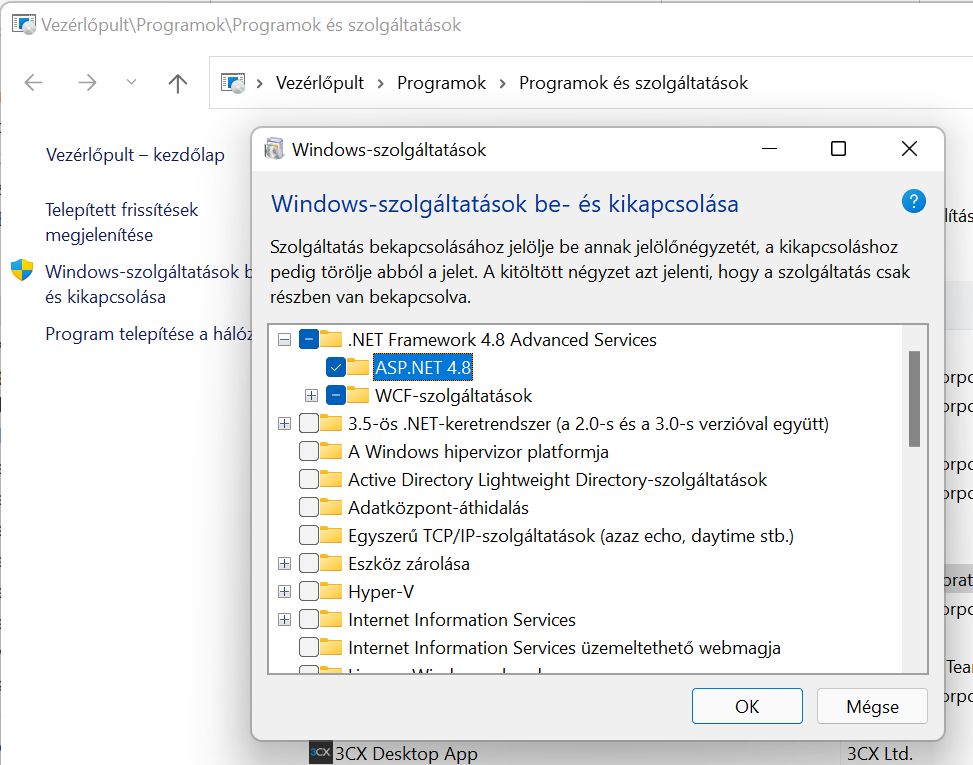The width and height of the screenshot is (973, 765).
Task: Click the back navigation arrow
Action: (x=34, y=83)
